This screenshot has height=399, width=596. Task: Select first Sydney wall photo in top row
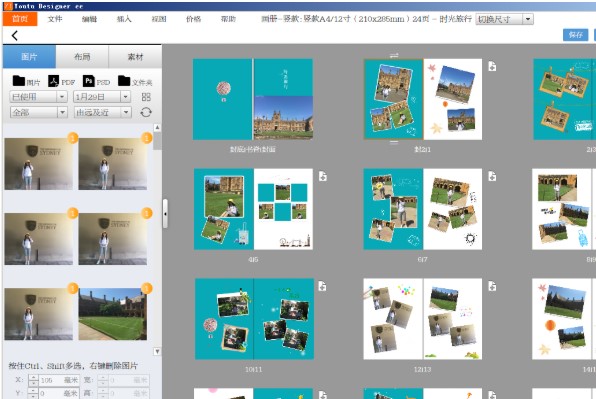click(38, 164)
